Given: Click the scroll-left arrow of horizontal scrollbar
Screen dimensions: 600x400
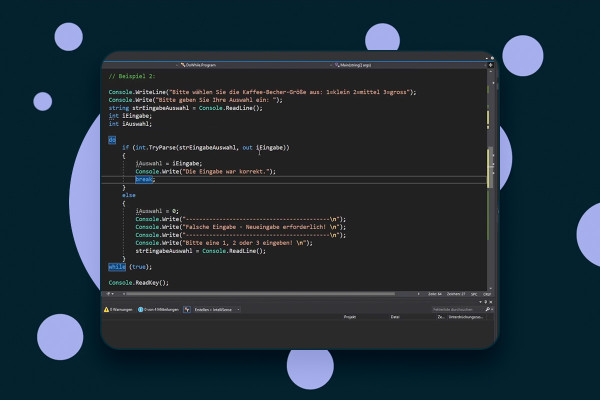Looking at the screenshot, I should pyautogui.click(x=124, y=294).
